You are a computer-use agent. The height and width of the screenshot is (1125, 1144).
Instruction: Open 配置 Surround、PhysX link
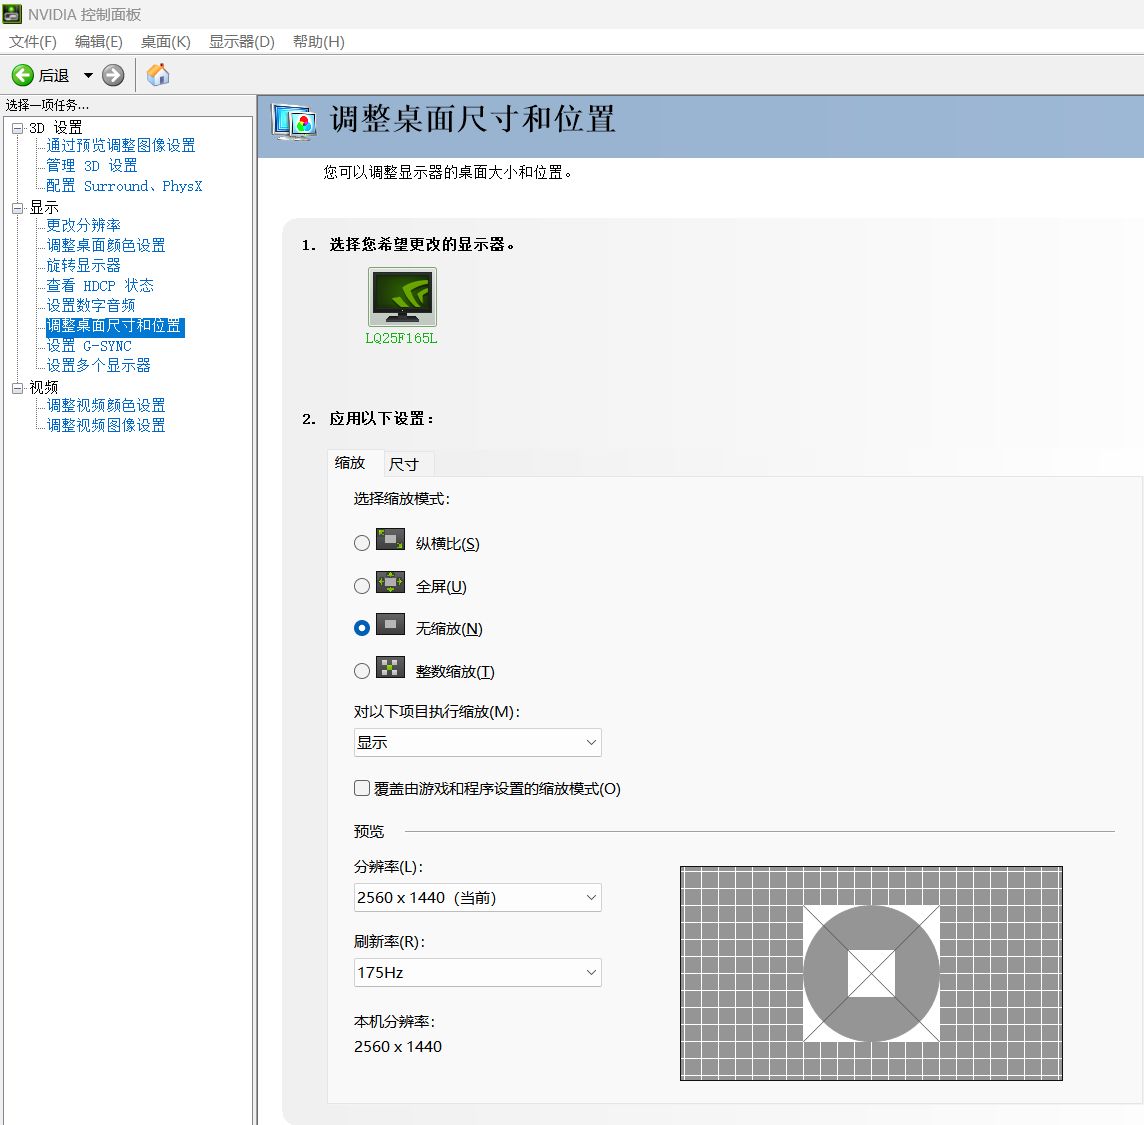coord(124,186)
